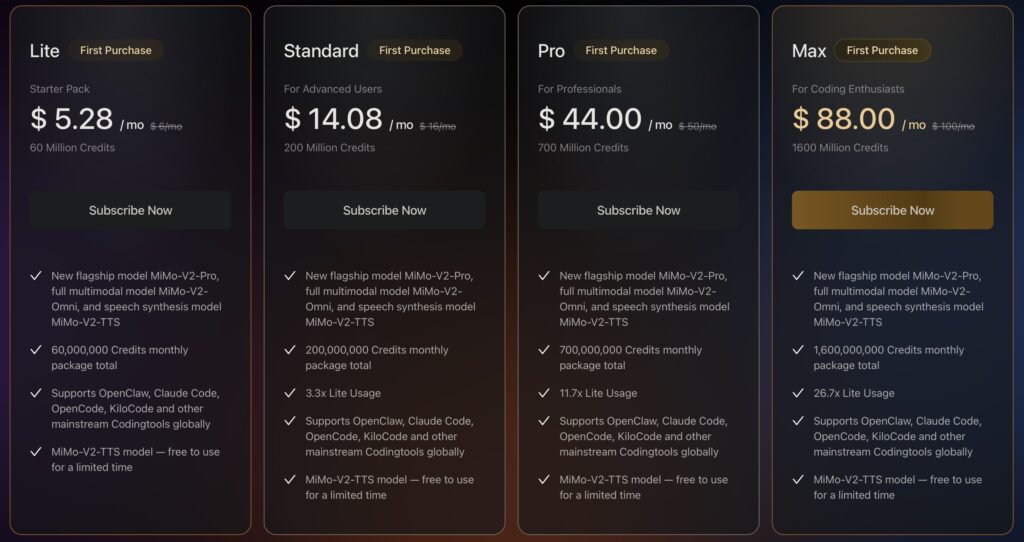Click the Lite plan First Purchase badge
Image resolution: width=1024 pixels, height=542 pixels.
coord(116,50)
